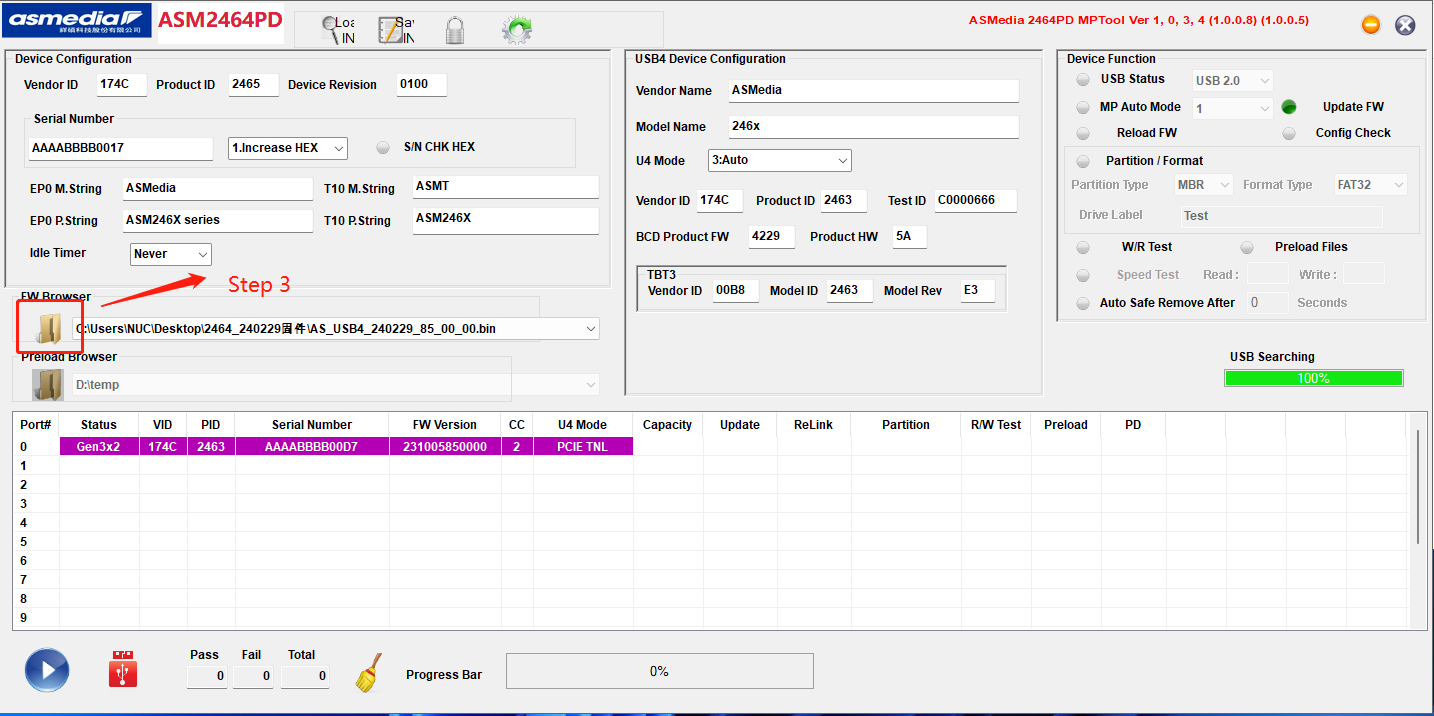
Task: Click the USB Searching 100% progress bar
Action: click(x=1313, y=378)
